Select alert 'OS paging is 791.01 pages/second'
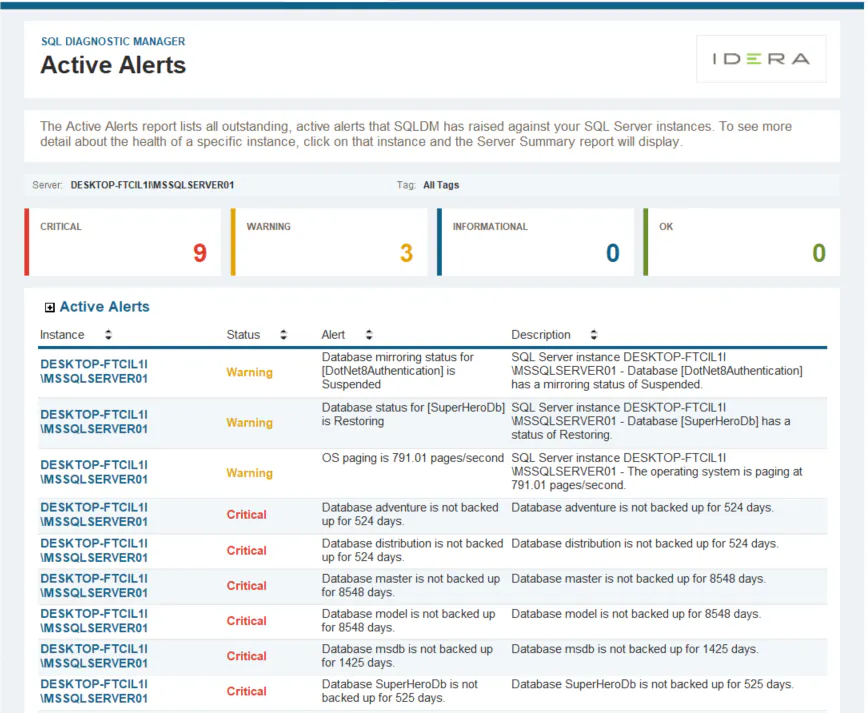 tap(412, 458)
